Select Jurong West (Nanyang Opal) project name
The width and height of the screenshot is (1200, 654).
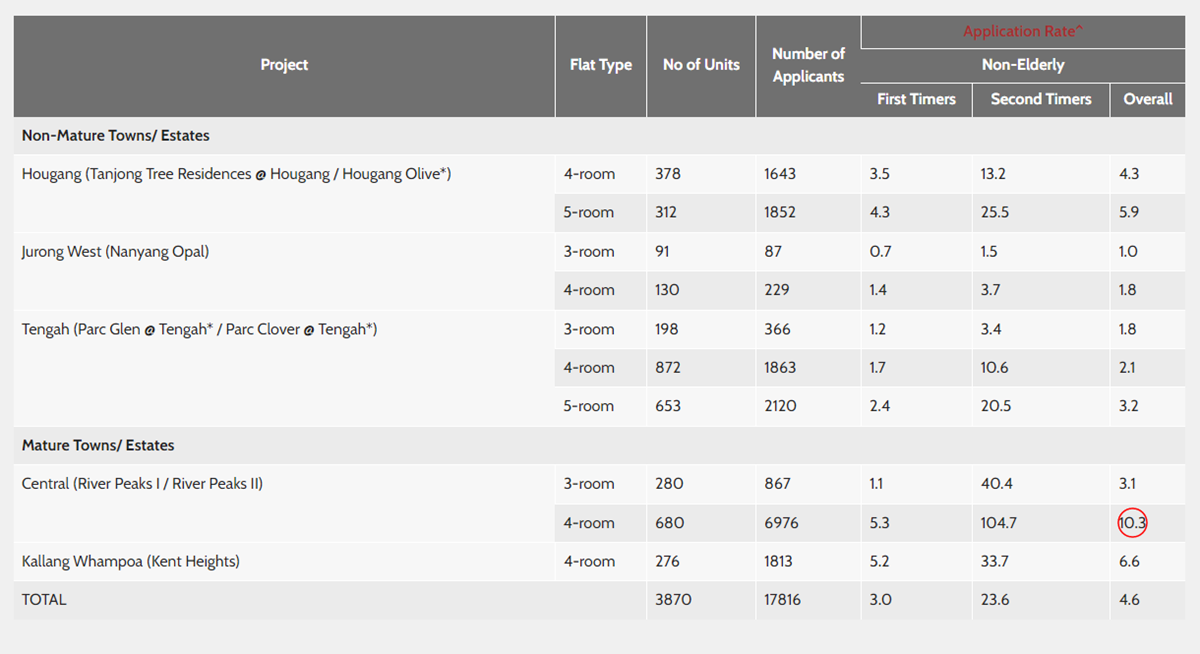tap(115, 252)
